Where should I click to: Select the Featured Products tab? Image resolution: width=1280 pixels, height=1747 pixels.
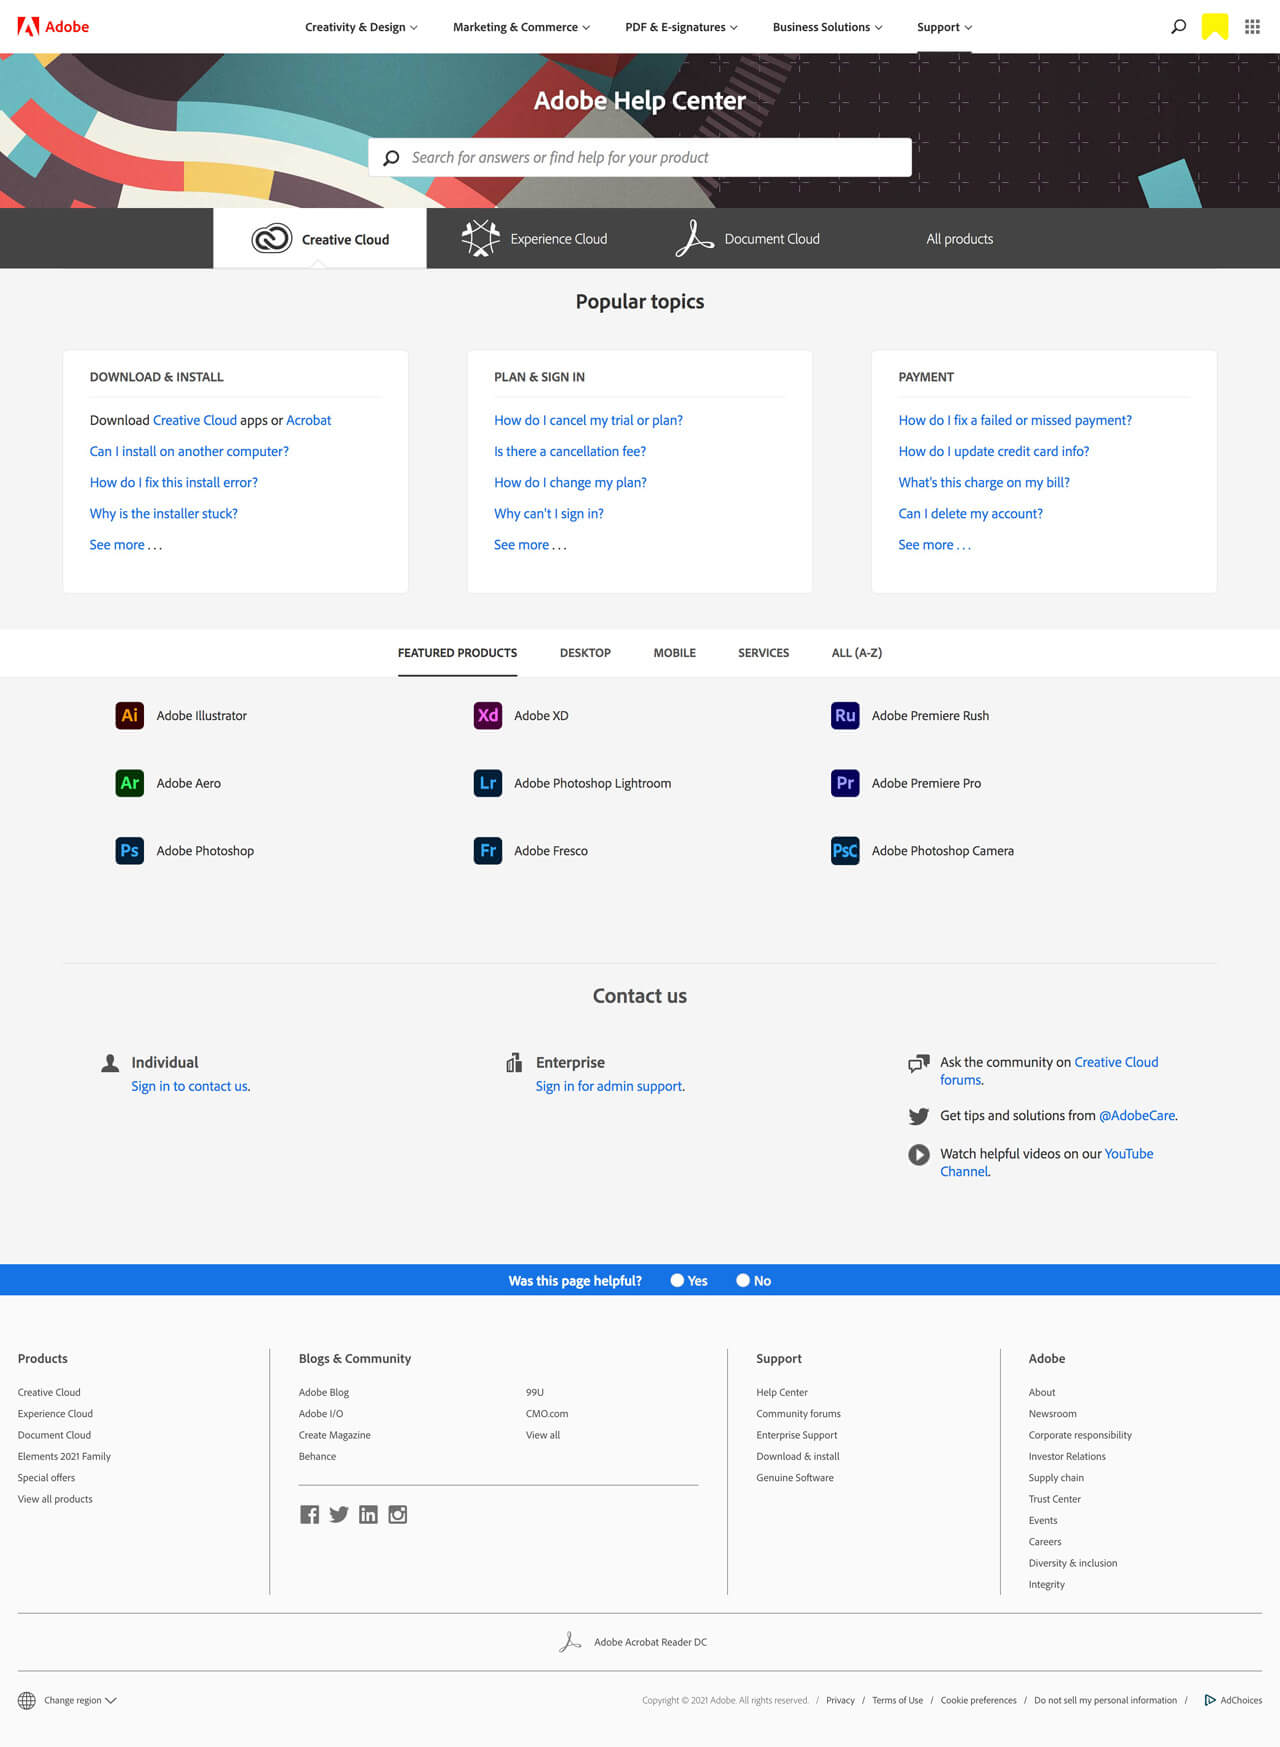tap(457, 653)
